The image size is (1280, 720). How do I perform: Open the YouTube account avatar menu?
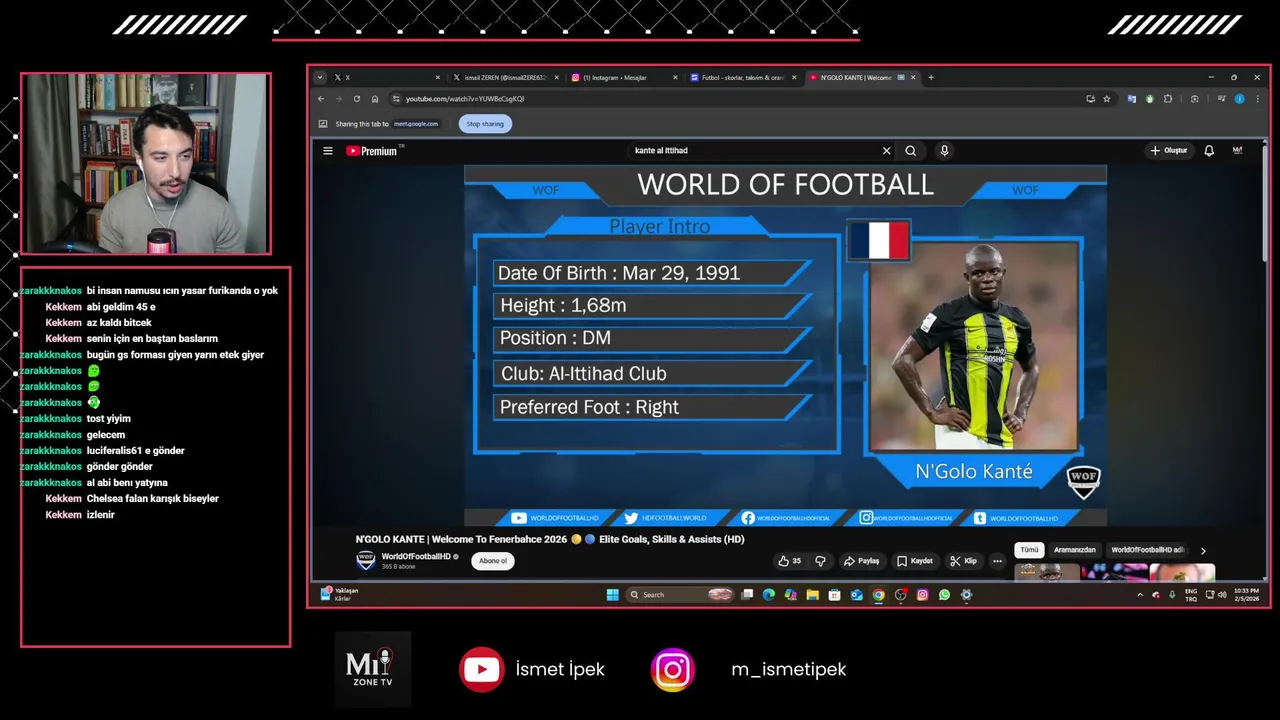[1237, 151]
